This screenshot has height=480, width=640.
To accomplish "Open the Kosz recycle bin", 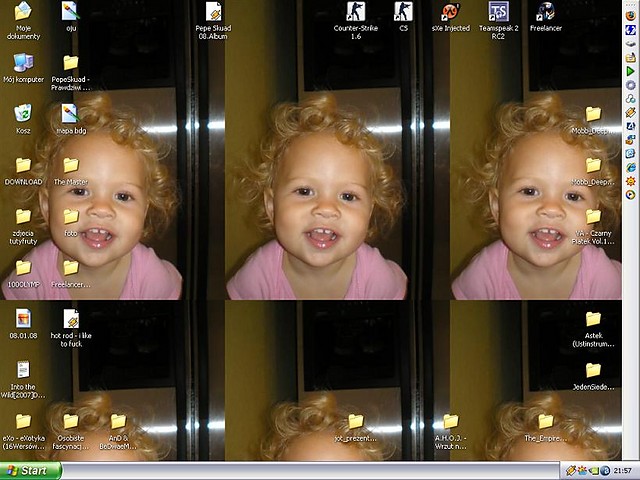I will point(23,119).
